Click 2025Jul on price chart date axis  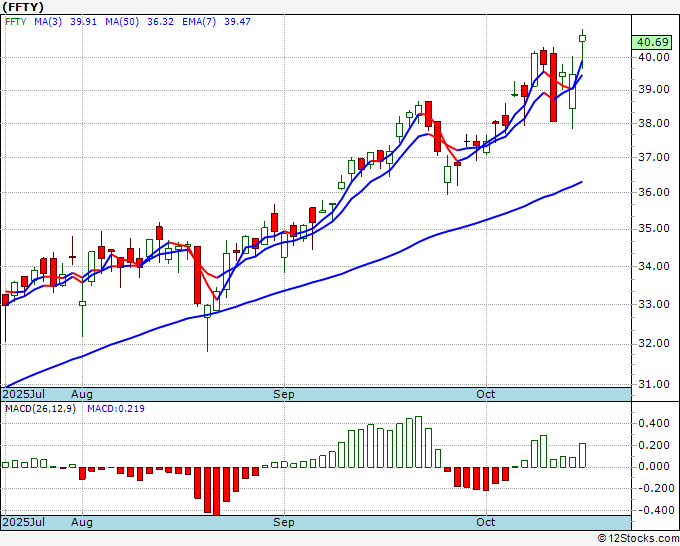click(x=24, y=394)
